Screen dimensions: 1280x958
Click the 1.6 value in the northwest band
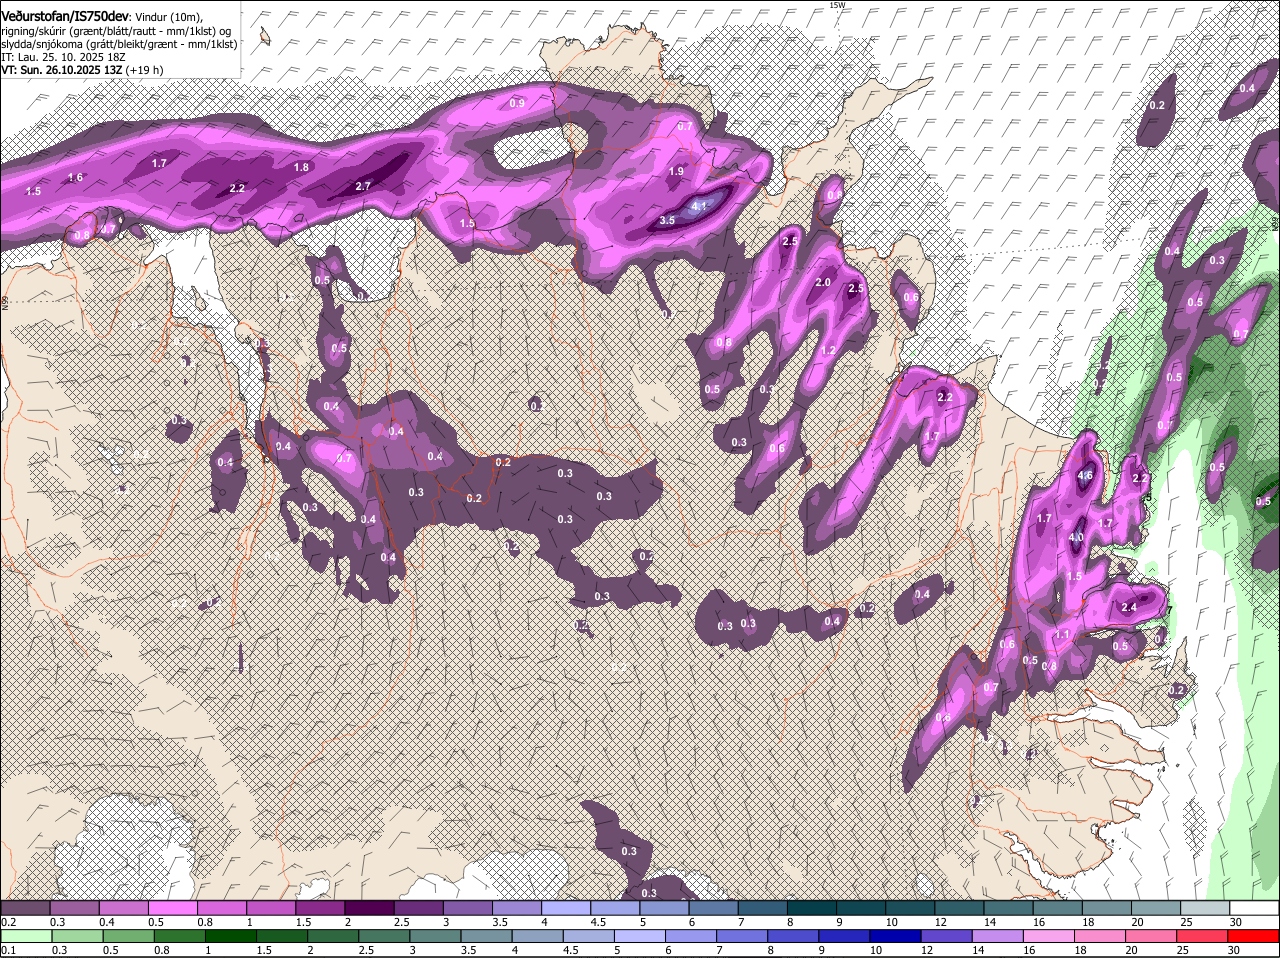75,178
